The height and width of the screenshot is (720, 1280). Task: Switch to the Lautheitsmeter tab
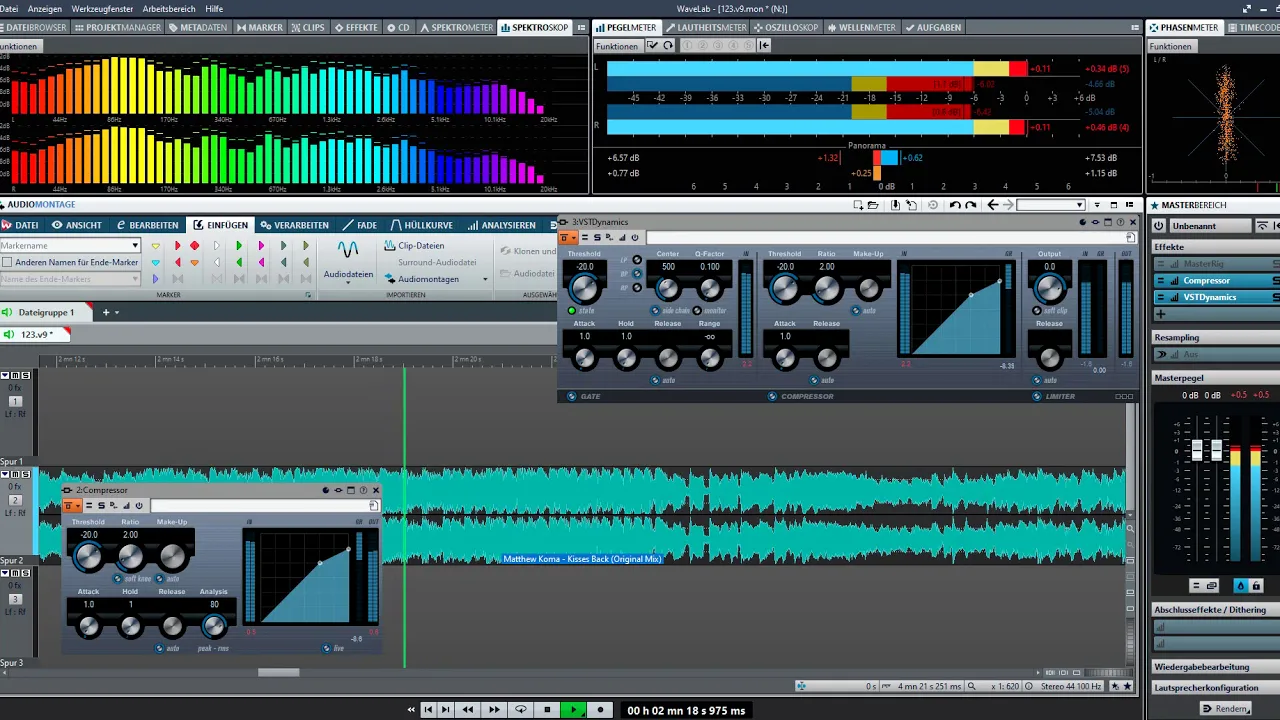click(x=706, y=28)
